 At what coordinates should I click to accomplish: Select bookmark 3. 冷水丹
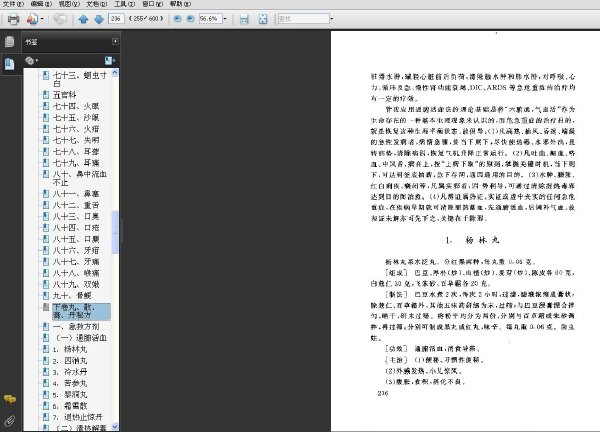point(70,372)
